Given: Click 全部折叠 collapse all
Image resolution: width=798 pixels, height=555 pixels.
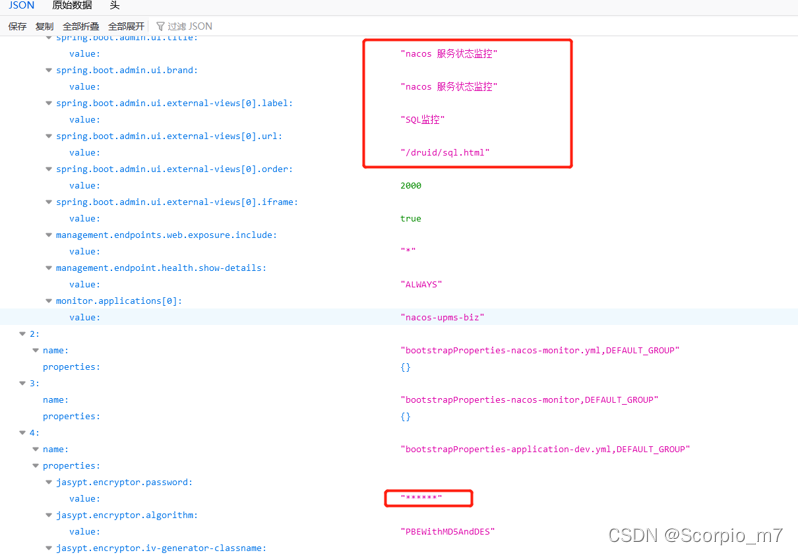Looking at the screenshot, I should 81,26.
